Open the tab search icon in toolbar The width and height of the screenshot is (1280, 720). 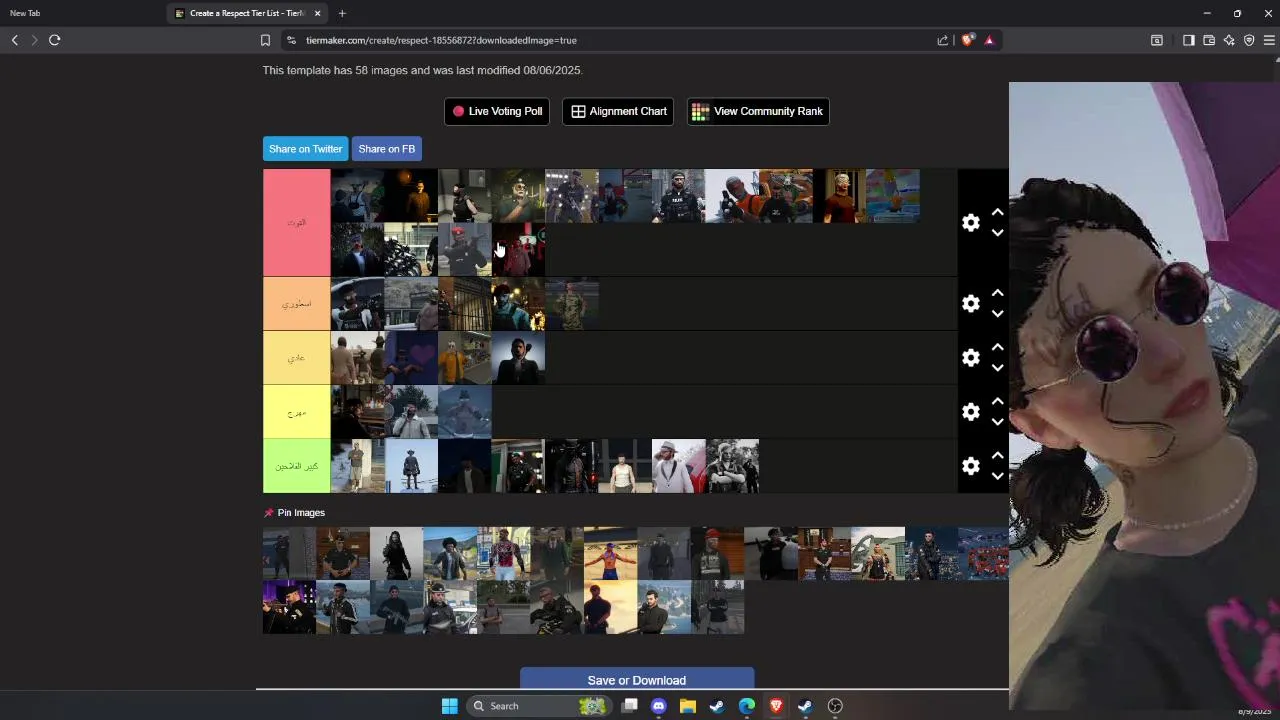(x=1157, y=40)
